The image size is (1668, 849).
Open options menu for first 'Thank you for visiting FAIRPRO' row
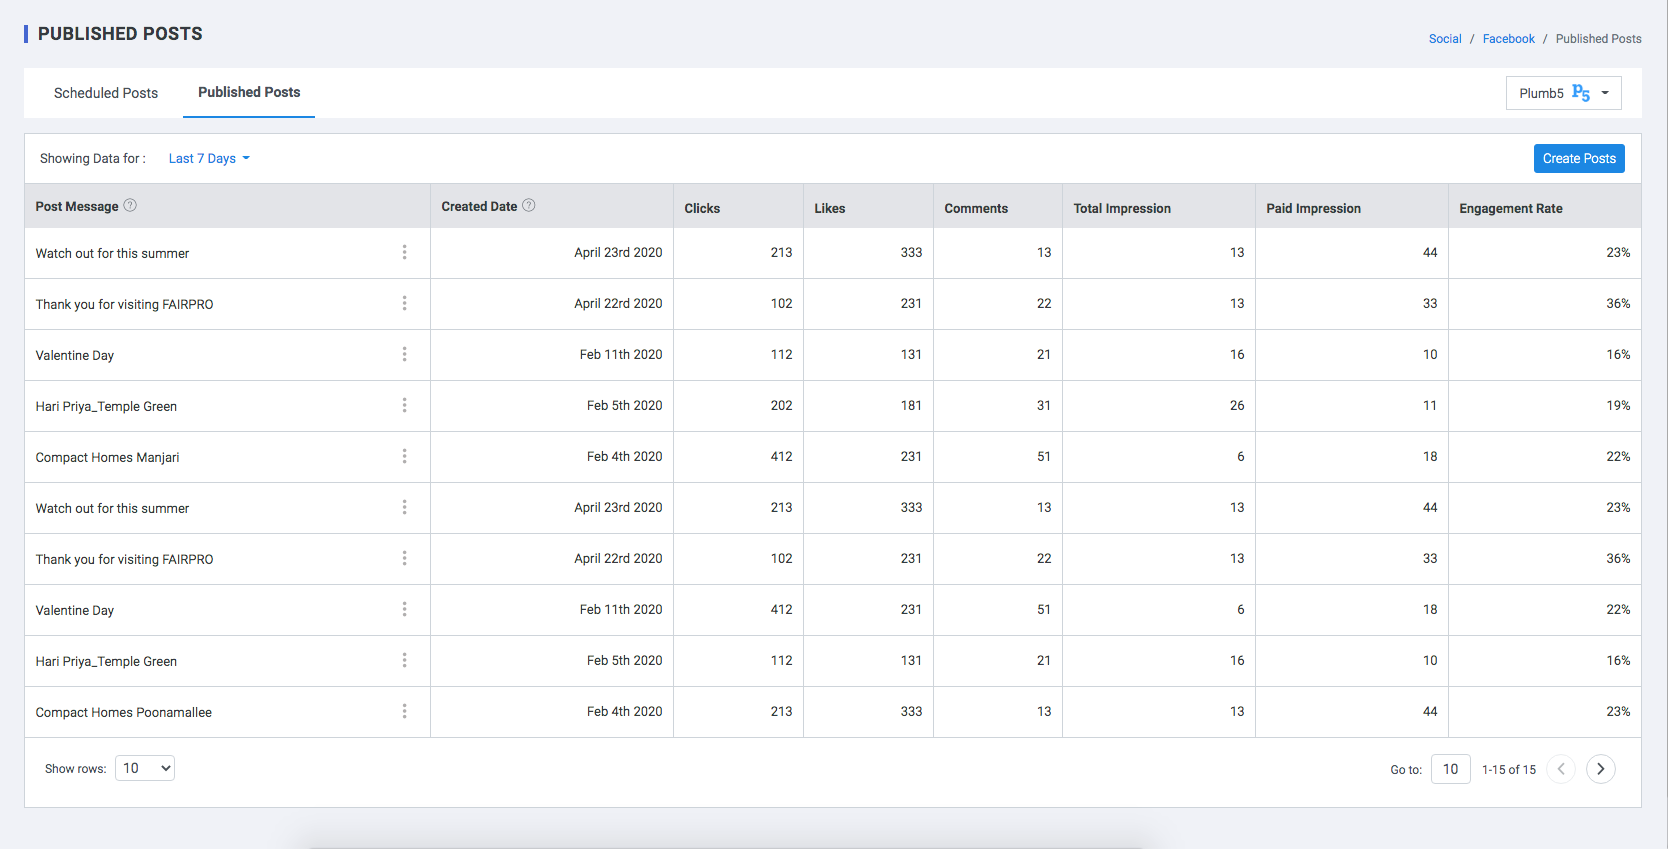pyautogui.click(x=404, y=303)
